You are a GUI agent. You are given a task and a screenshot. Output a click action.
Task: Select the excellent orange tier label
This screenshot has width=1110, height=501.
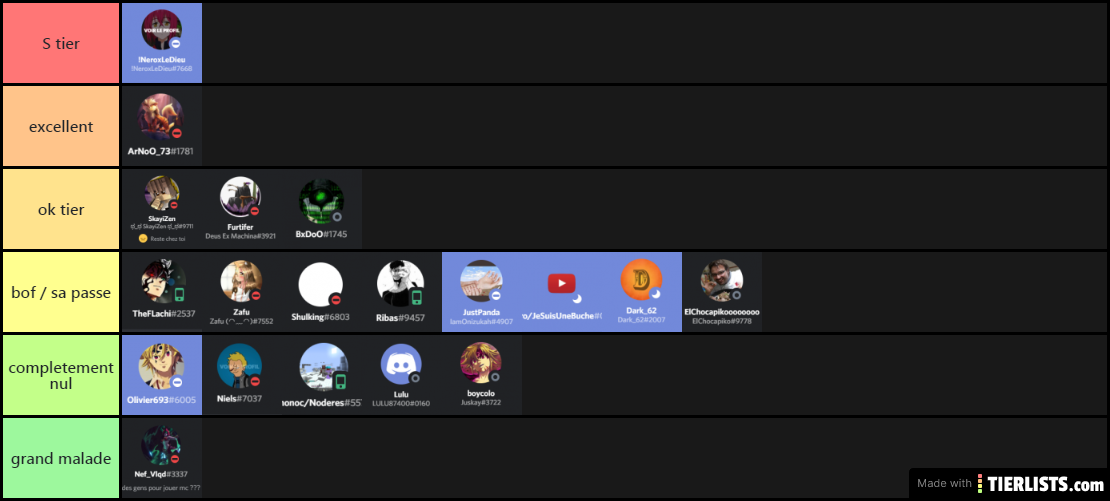(x=61, y=127)
